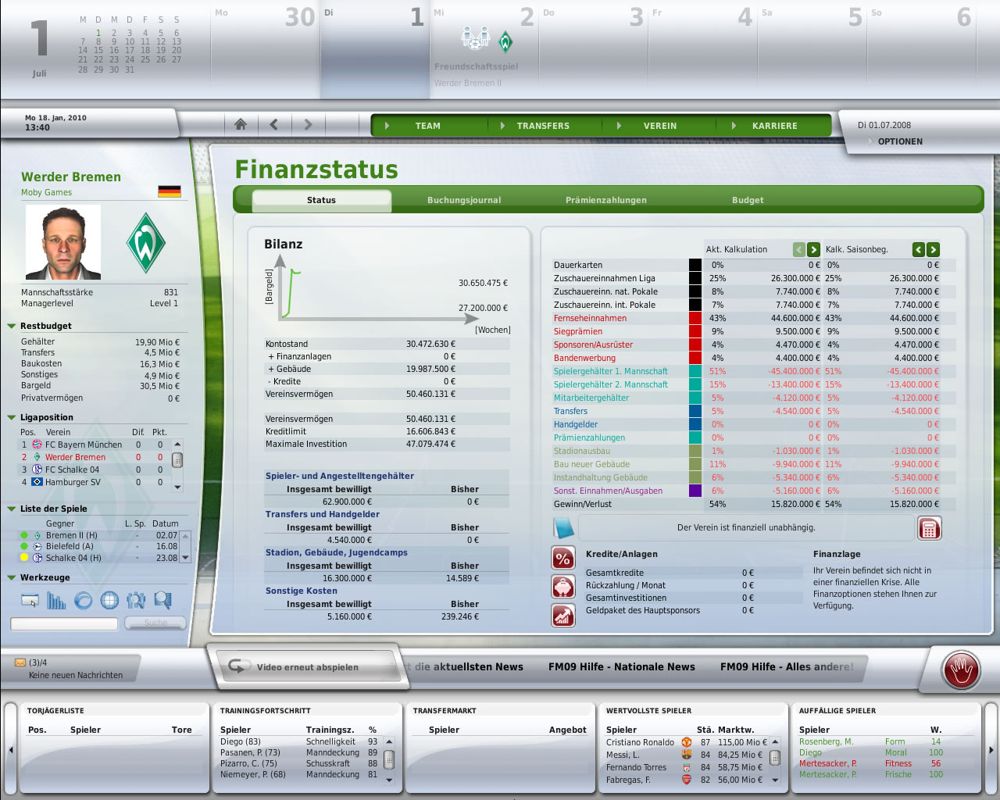Click Video erneut abspielen button
1000x800 pixels.
pos(306,667)
